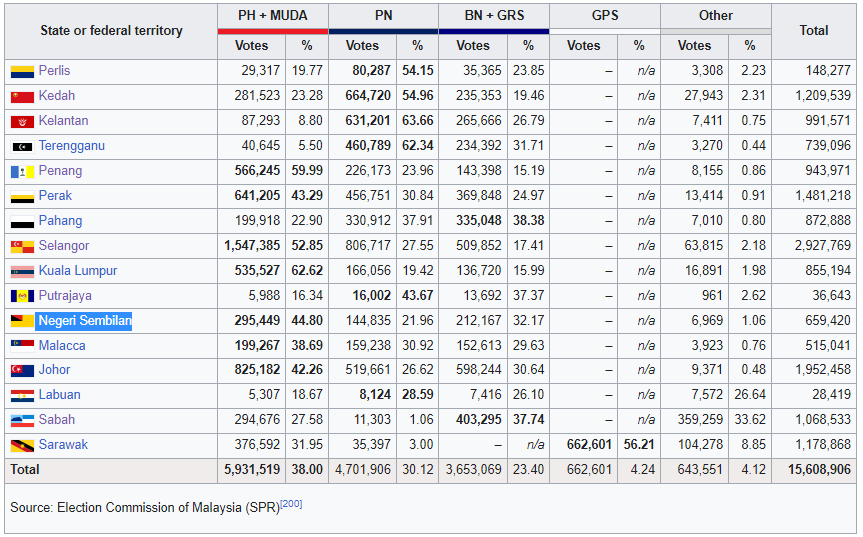Click the Other column header
The image size is (863, 537).
[x=715, y=15]
